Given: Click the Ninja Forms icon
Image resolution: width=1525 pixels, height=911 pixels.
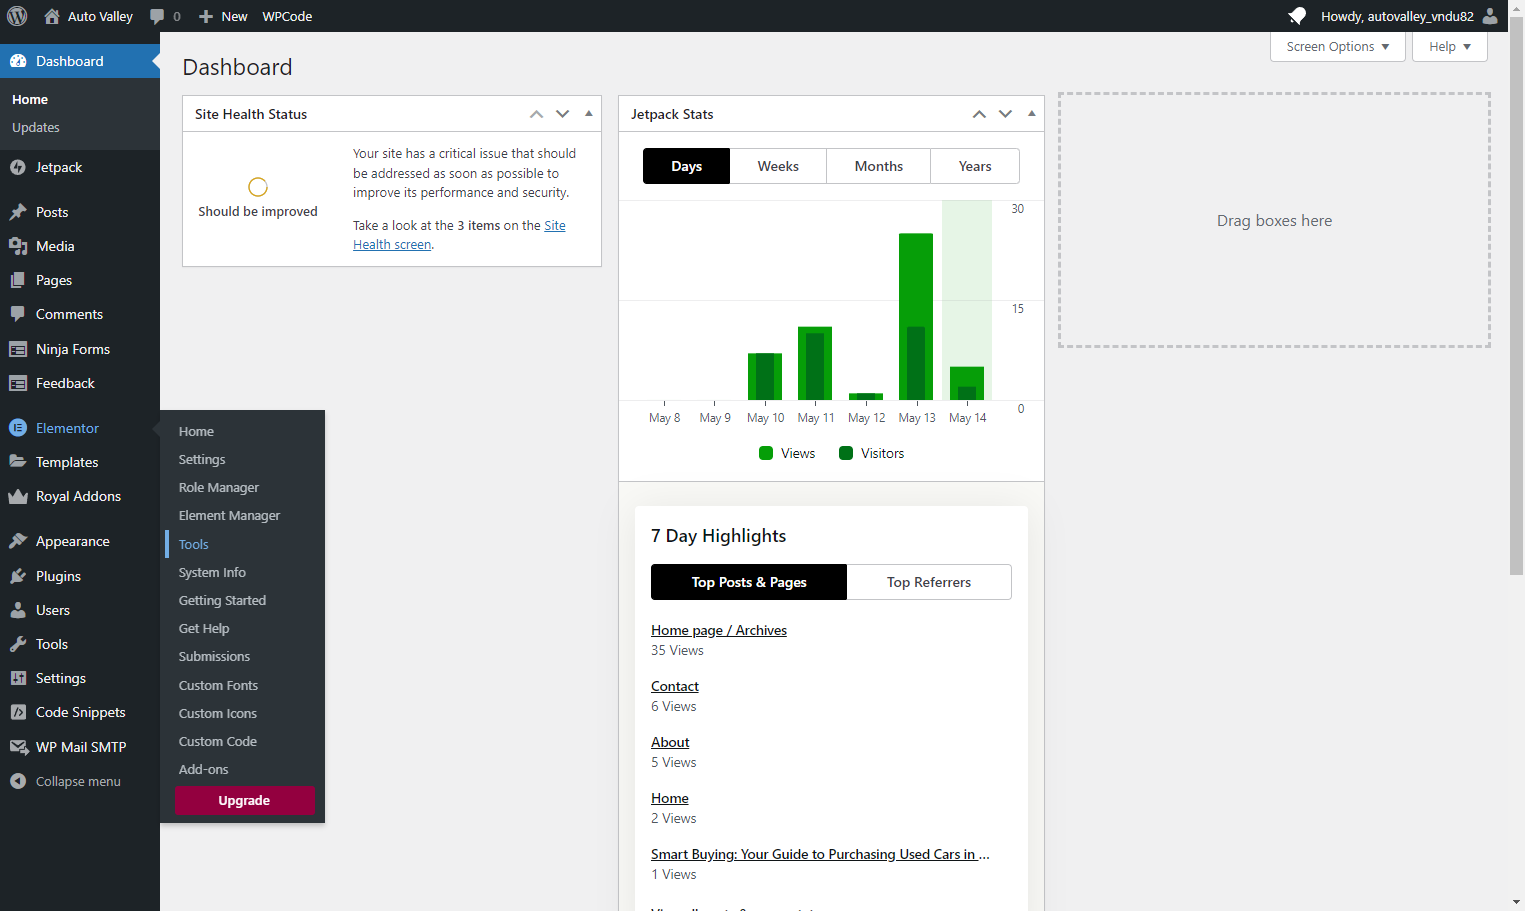Looking at the screenshot, I should [x=18, y=349].
